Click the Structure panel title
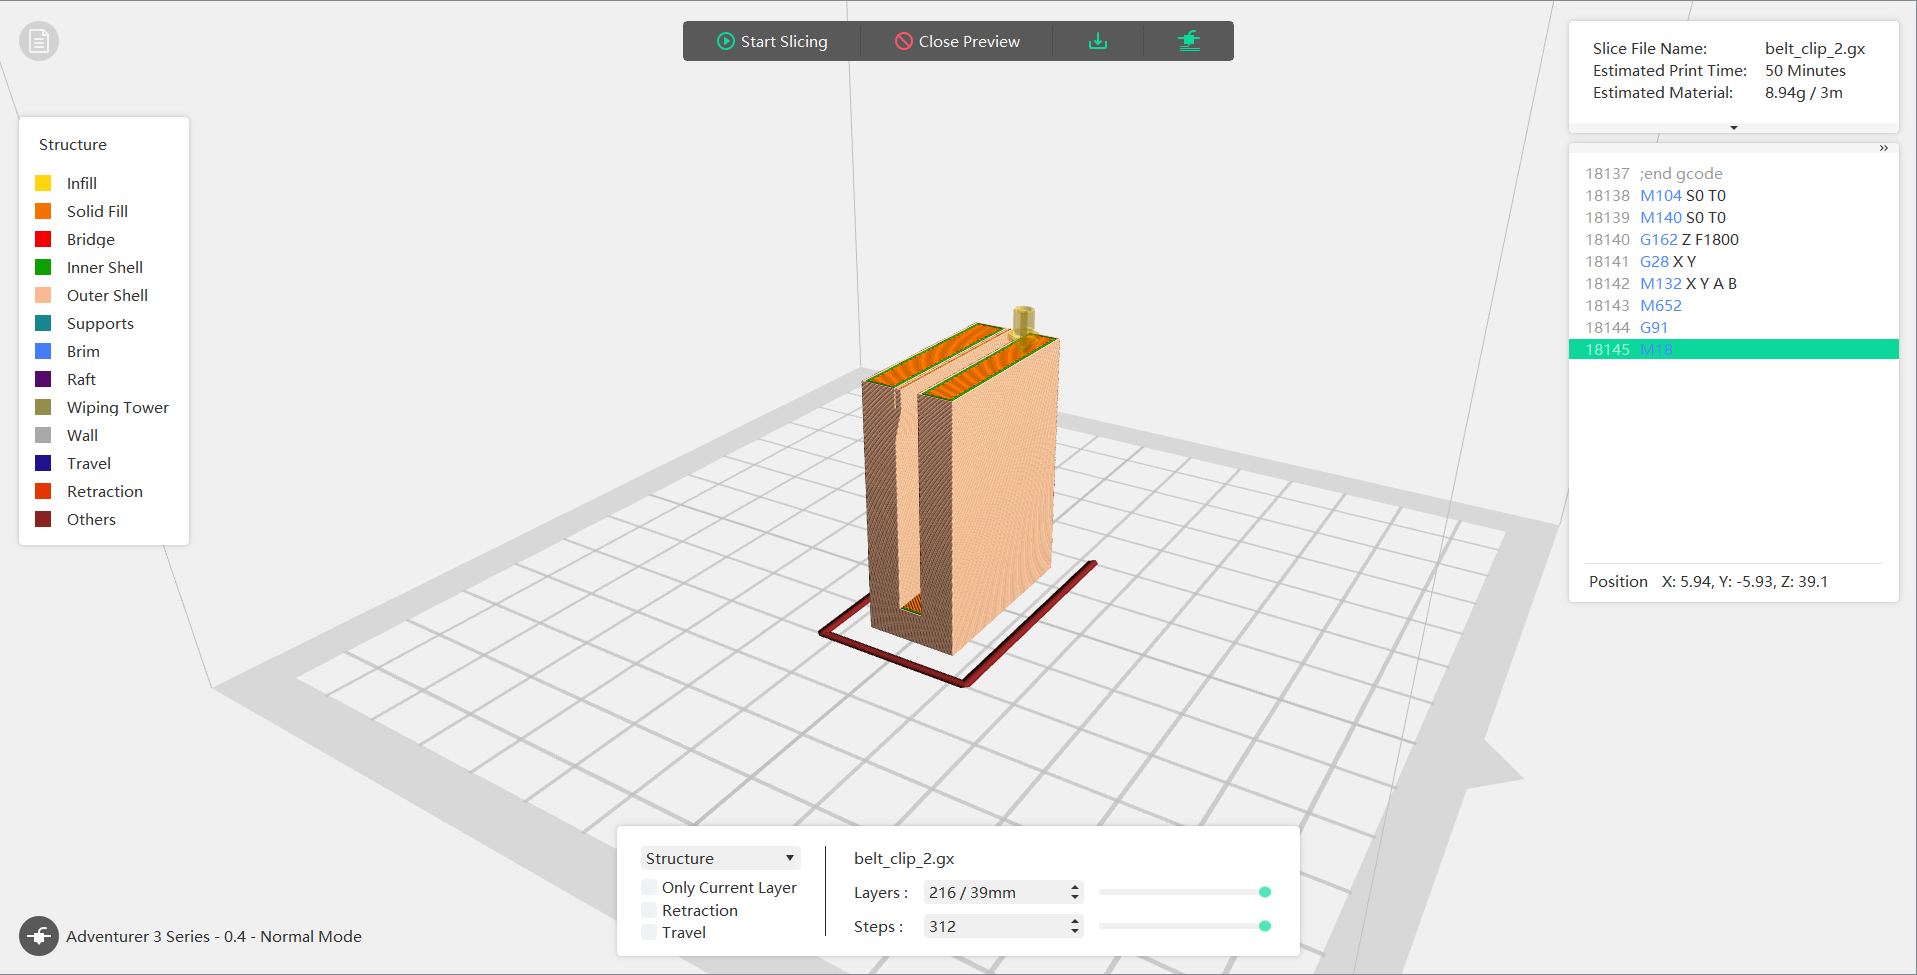 coord(72,144)
